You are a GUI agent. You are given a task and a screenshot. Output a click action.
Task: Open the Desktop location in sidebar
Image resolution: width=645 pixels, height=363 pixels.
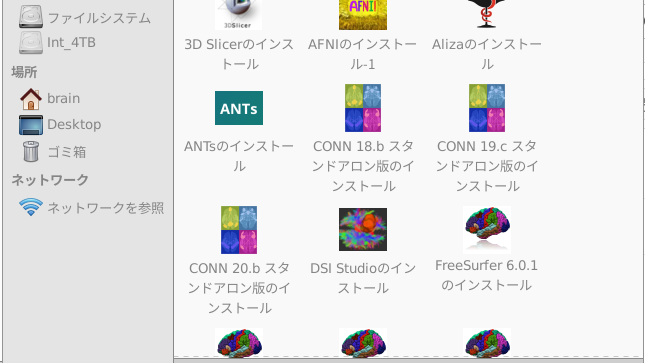(60, 125)
